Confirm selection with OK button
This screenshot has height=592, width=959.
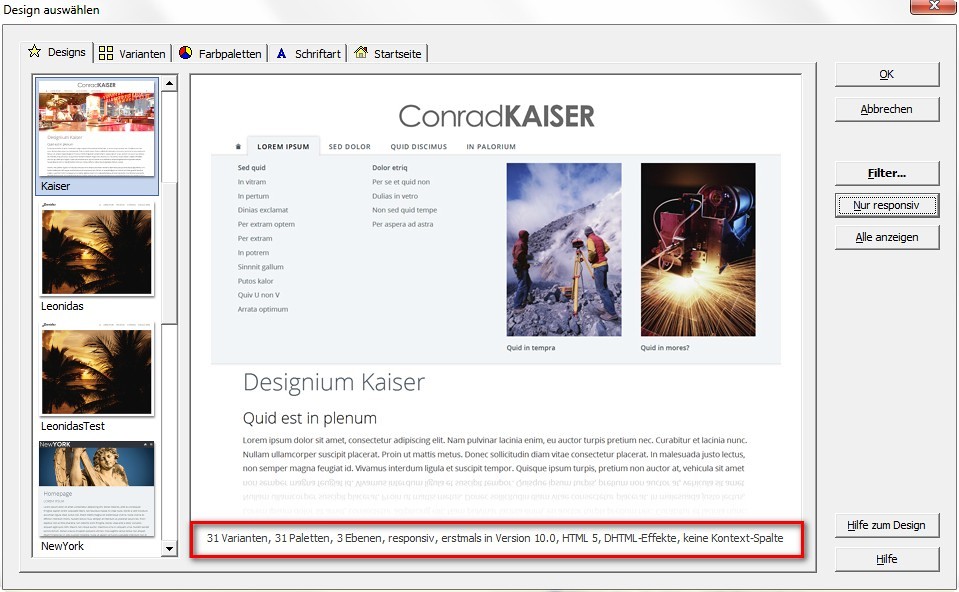point(887,75)
